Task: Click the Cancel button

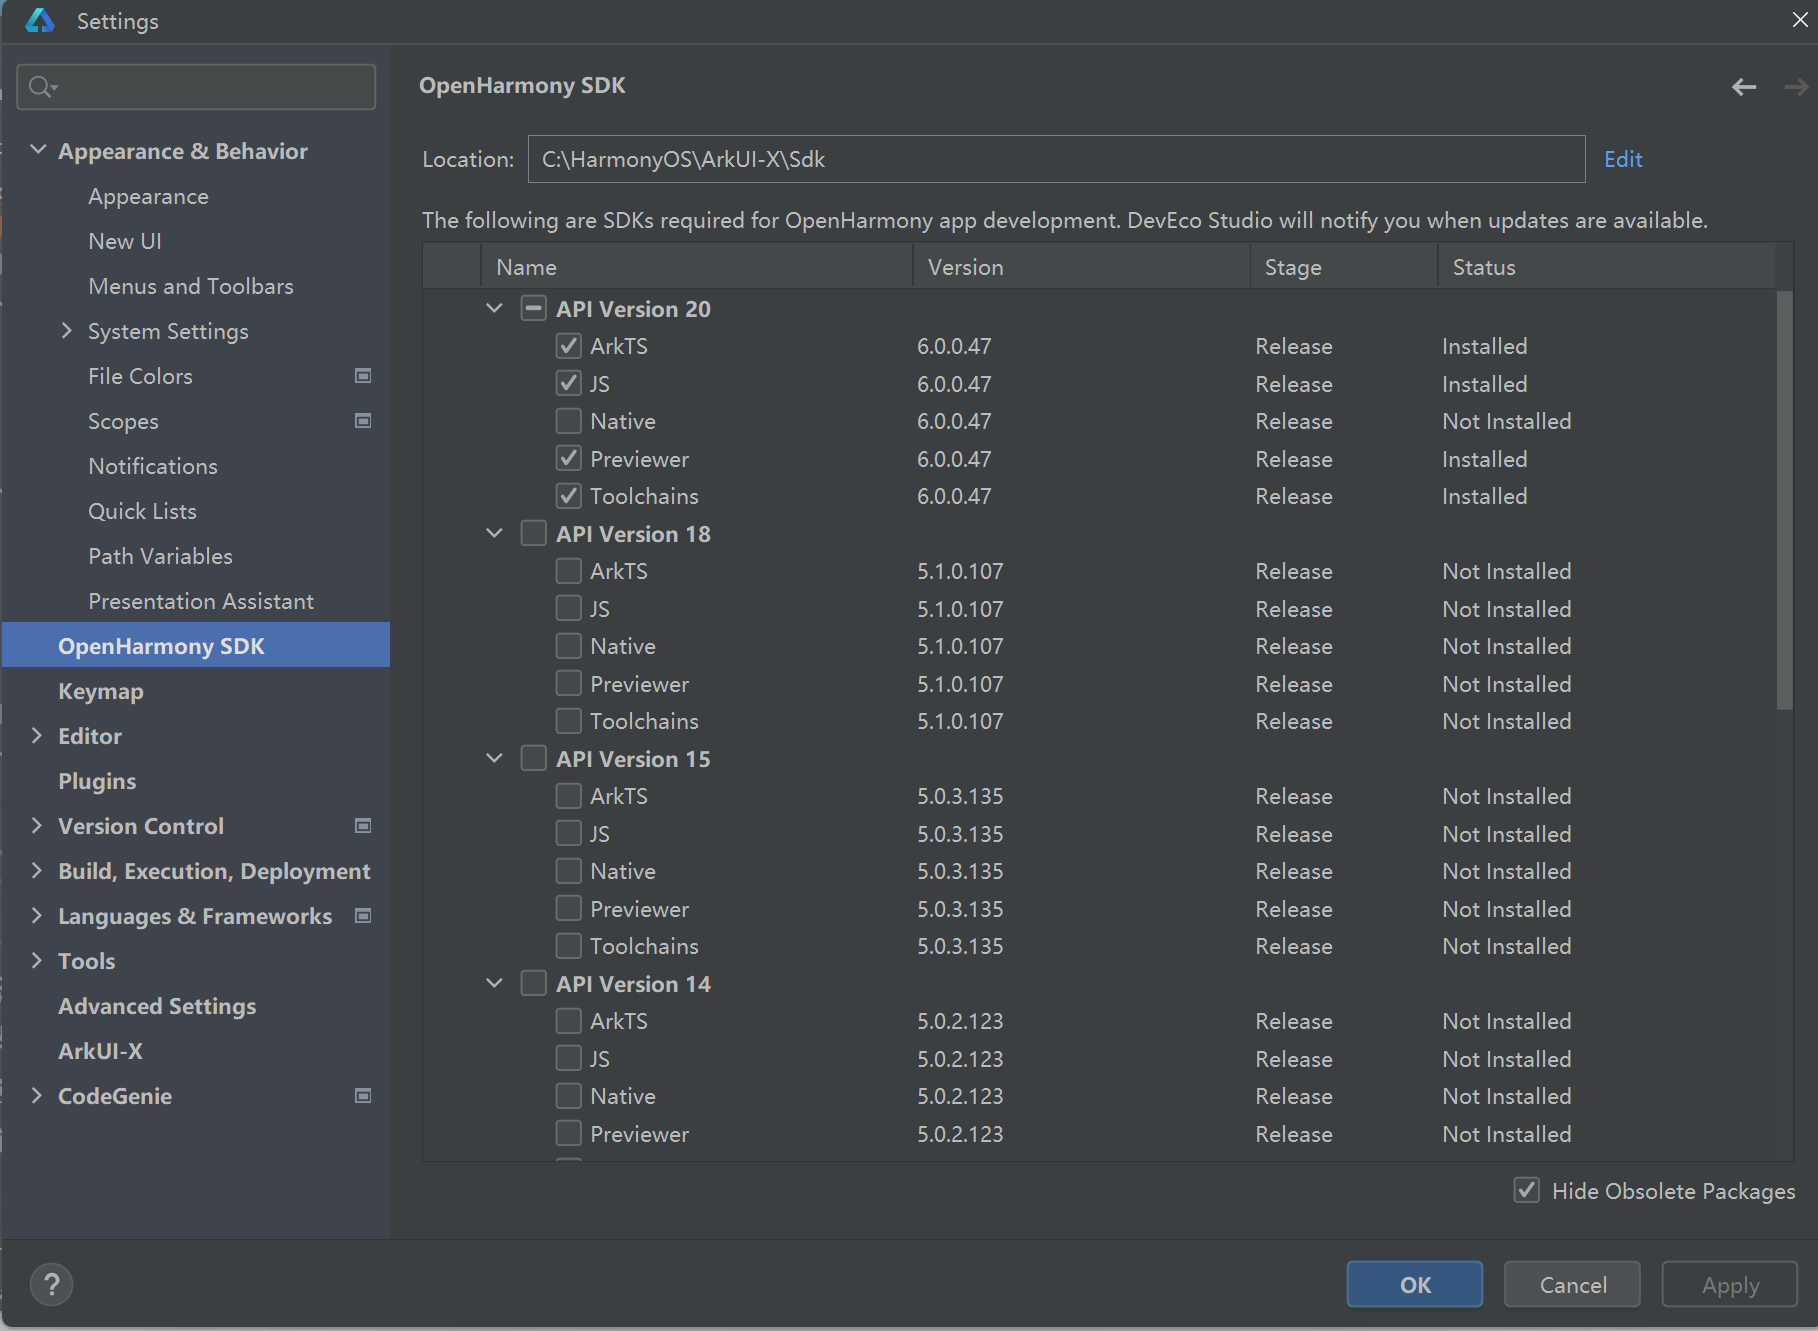Action: click(x=1572, y=1284)
